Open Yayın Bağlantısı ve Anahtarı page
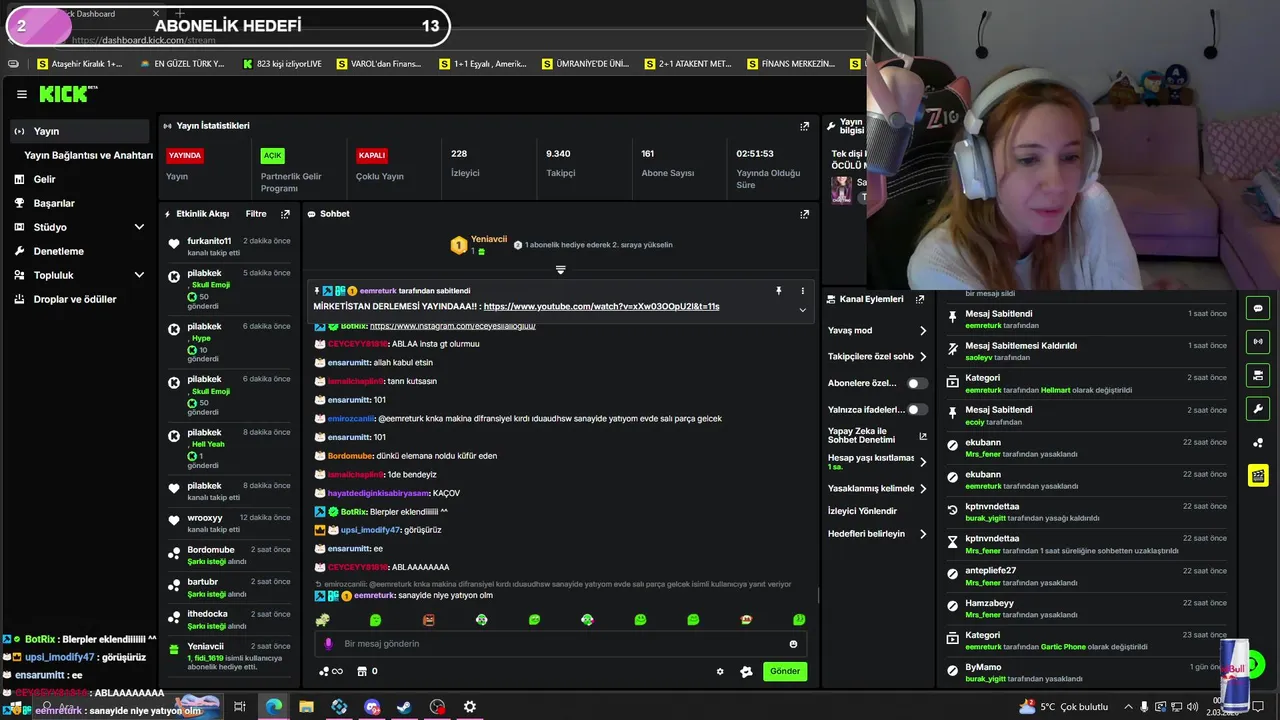1280x720 pixels. (x=88, y=155)
